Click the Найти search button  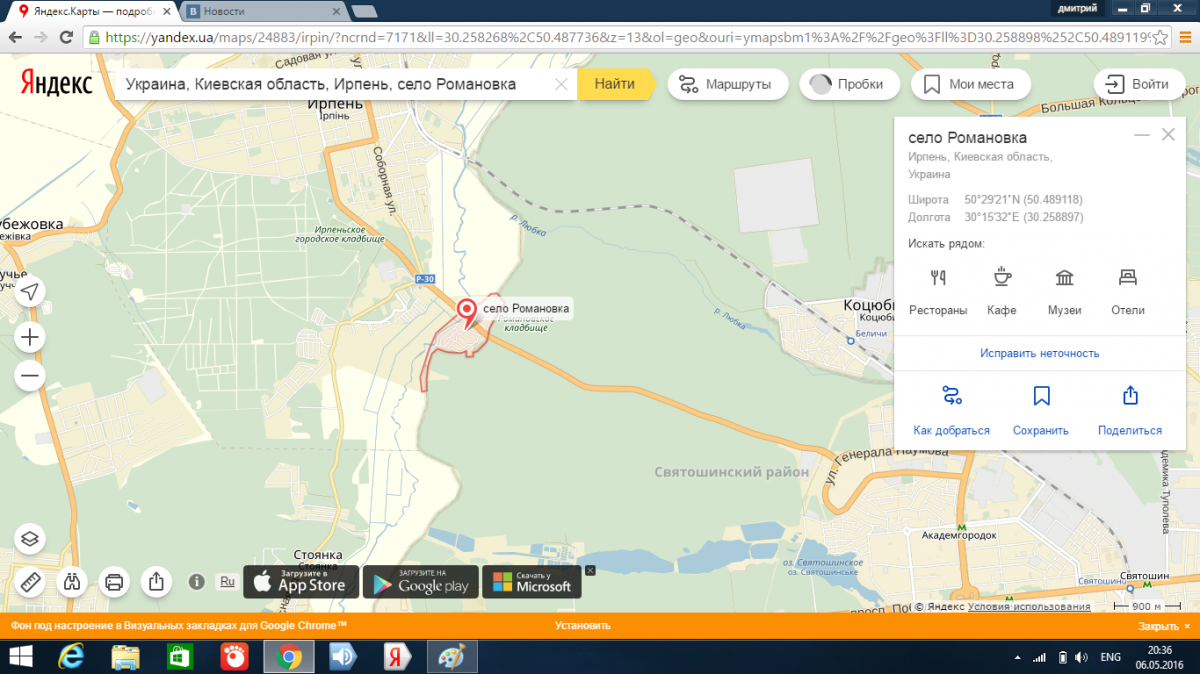(x=614, y=84)
